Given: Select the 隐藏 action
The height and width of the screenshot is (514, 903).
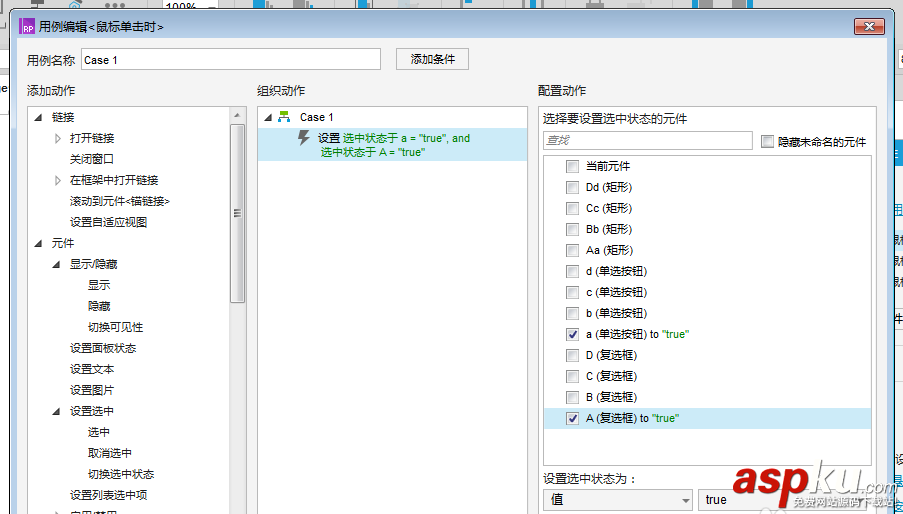Looking at the screenshot, I should pyautogui.click(x=99, y=306).
